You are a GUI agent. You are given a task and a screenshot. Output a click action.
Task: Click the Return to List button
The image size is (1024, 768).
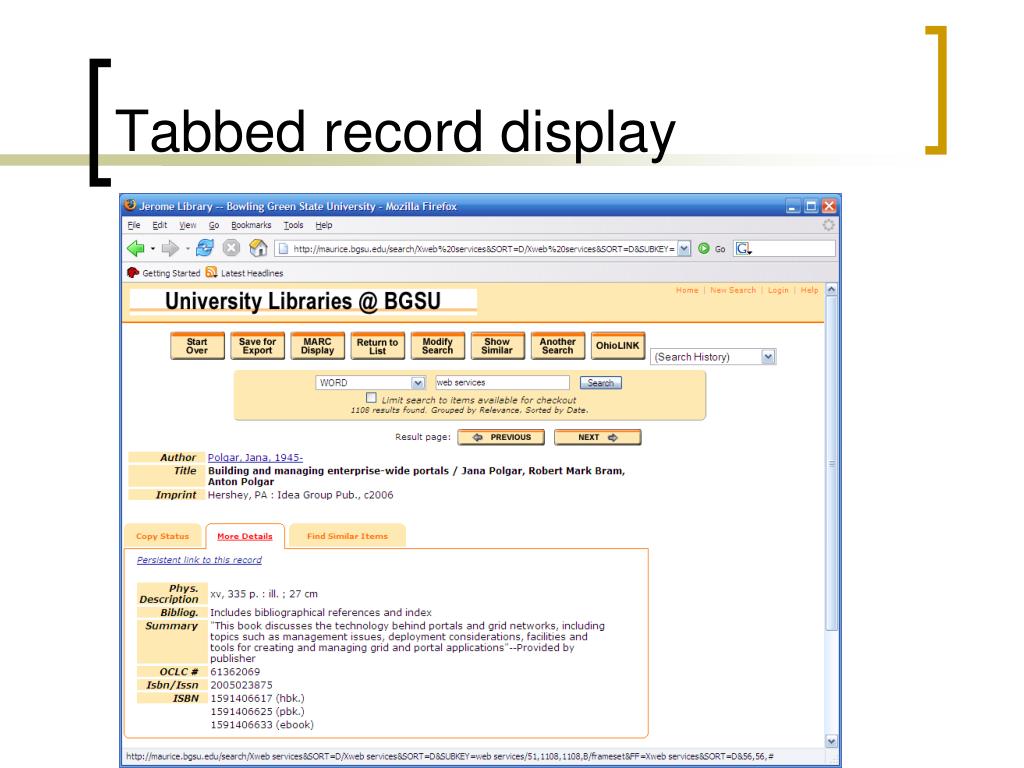(x=377, y=346)
